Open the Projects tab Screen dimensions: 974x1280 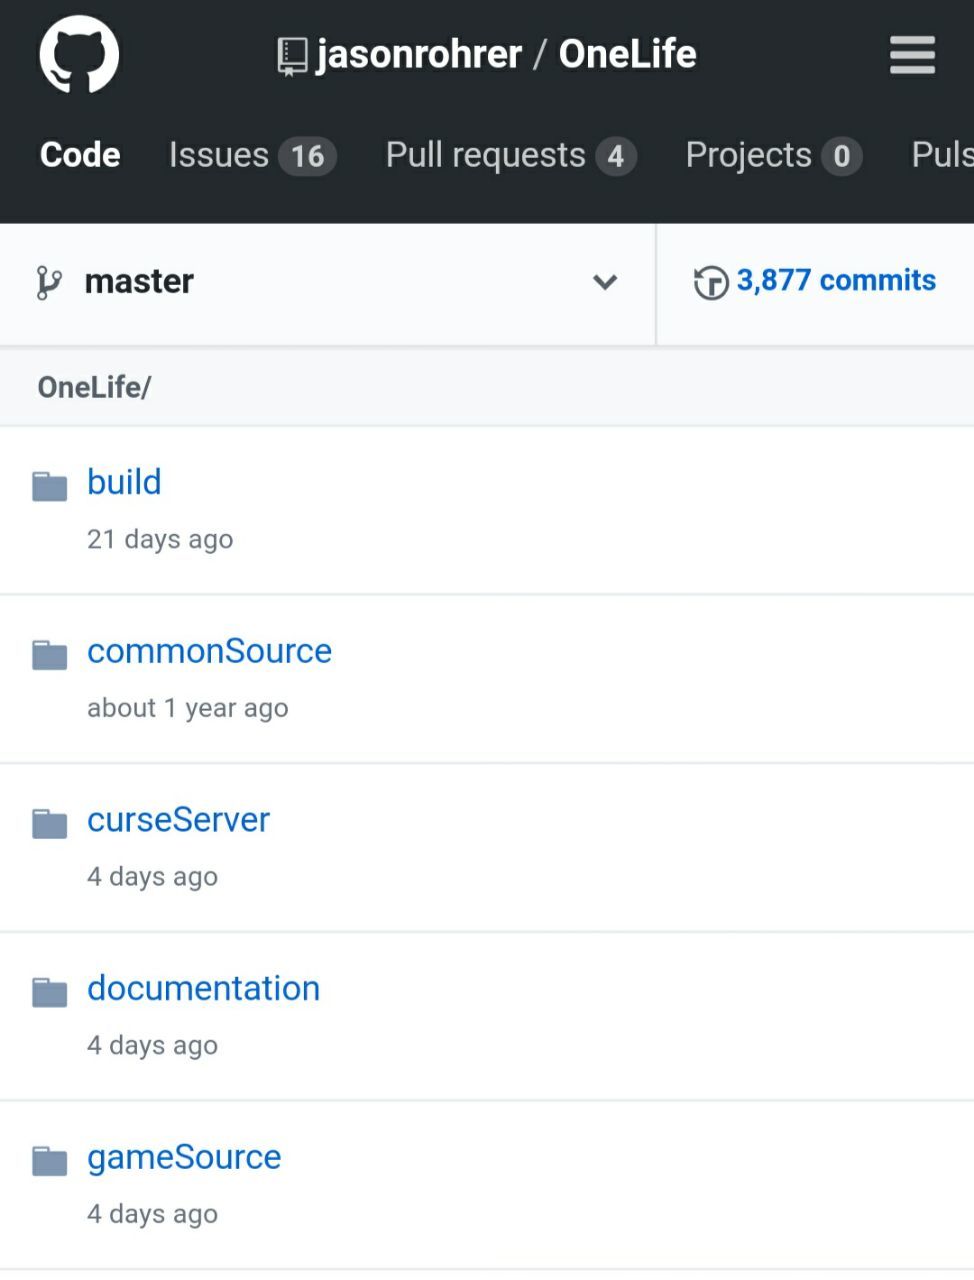(x=774, y=156)
